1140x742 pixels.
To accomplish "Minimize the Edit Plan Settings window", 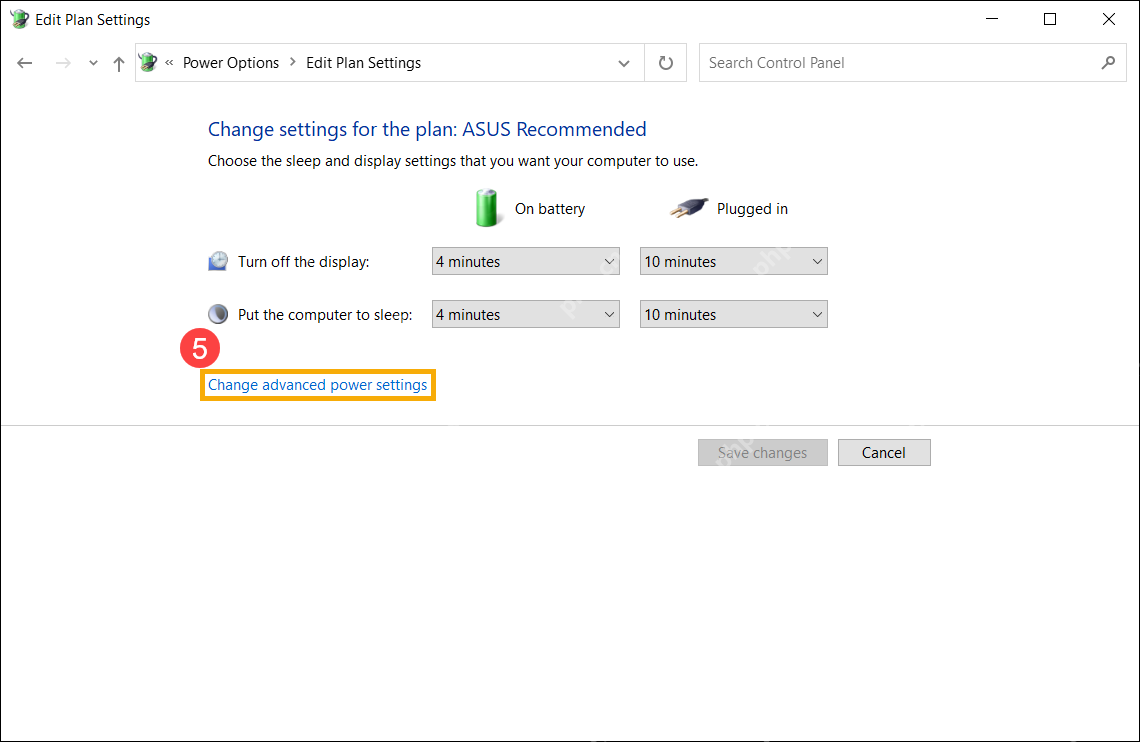I will (992, 20).
